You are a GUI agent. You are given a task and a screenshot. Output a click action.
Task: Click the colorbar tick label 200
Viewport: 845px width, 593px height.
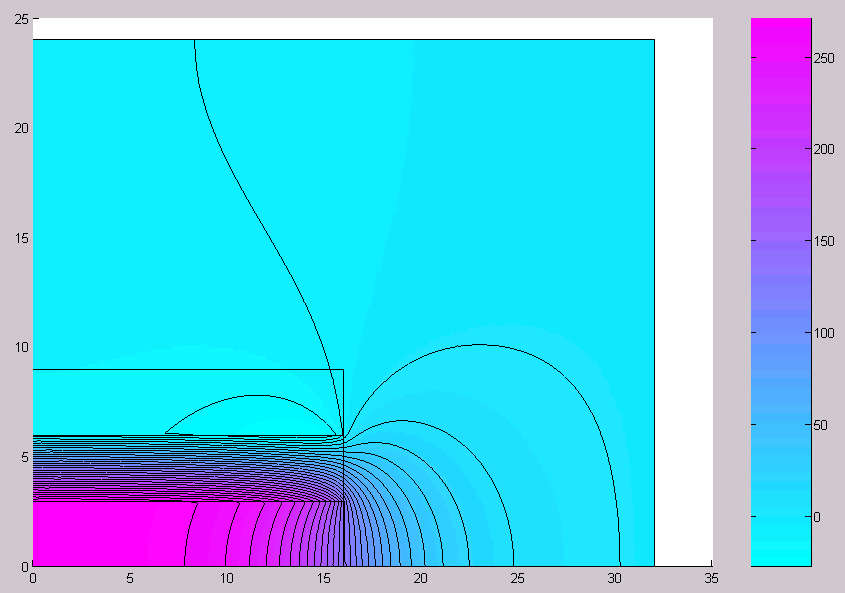click(824, 149)
